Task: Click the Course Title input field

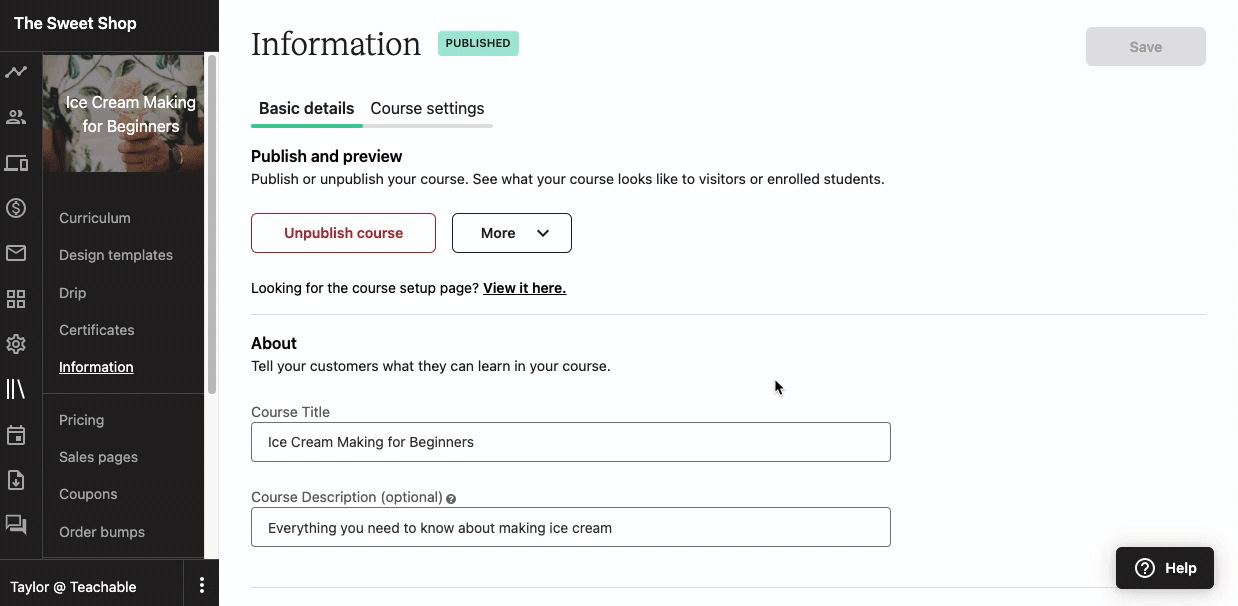Action: (x=571, y=442)
